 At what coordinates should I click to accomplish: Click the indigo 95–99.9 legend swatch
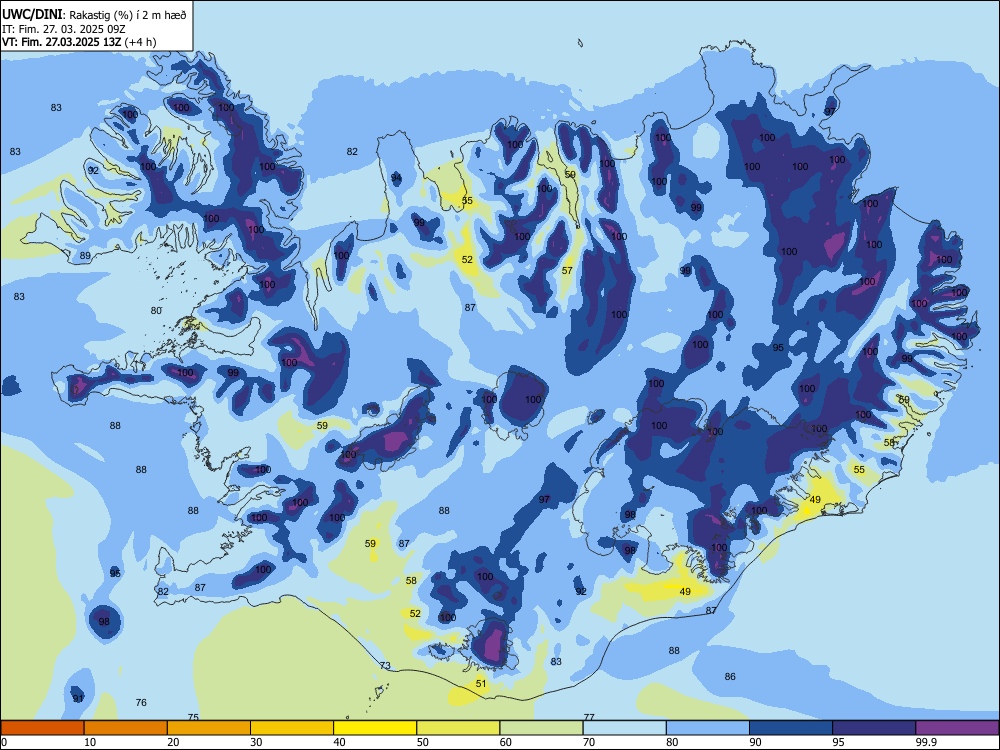tap(874, 728)
